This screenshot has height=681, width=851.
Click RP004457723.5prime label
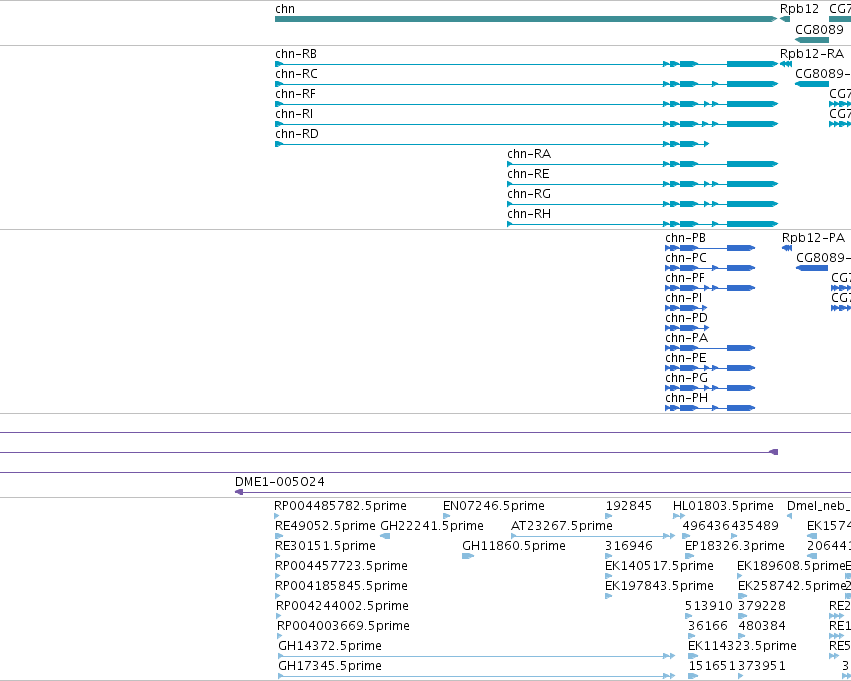click(x=341, y=566)
